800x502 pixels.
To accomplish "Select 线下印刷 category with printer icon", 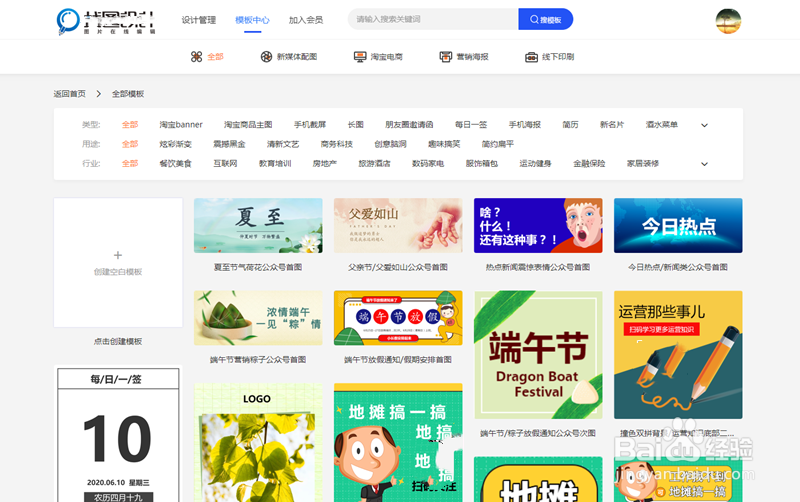I will click(549, 57).
